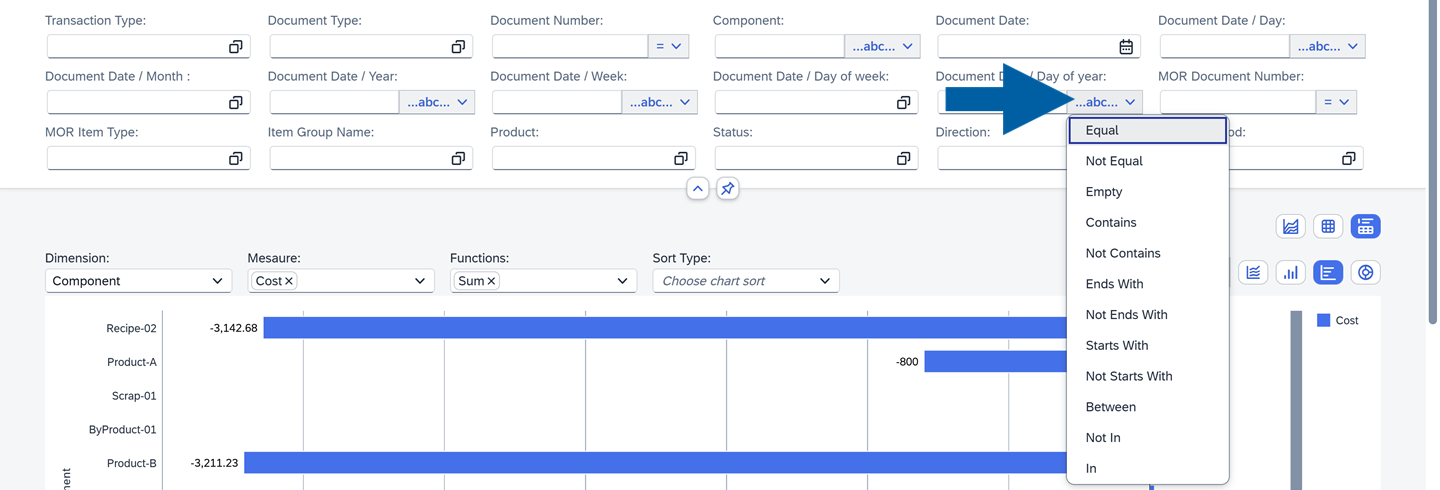The height and width of the screenshot is (490, 1440).
Task: Pick the "Between" operator option
Action: click(1111, 407)
